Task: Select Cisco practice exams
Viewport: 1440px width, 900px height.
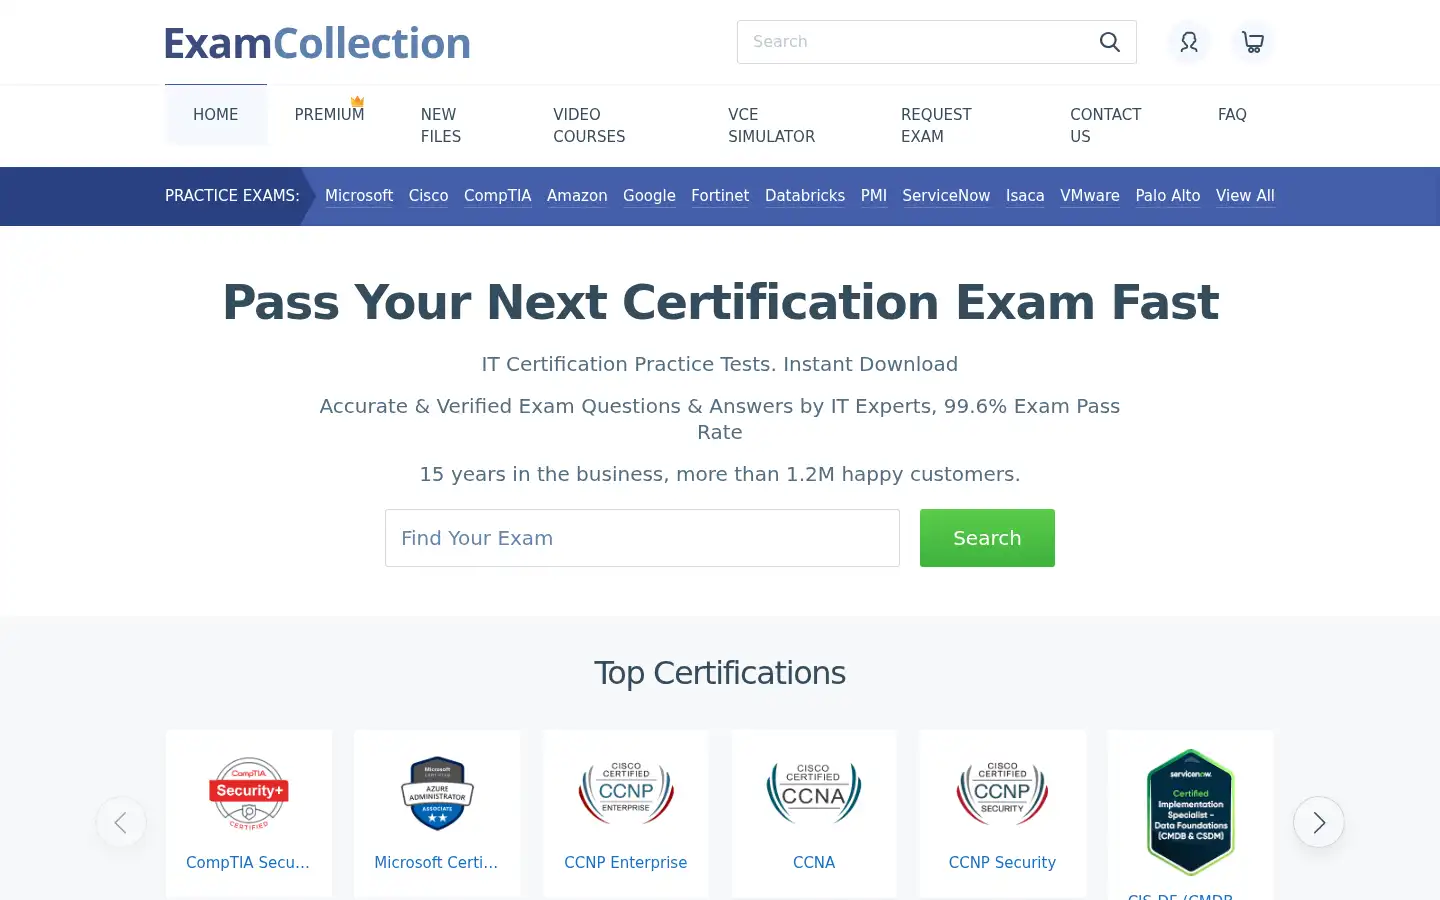Action: 428,196
